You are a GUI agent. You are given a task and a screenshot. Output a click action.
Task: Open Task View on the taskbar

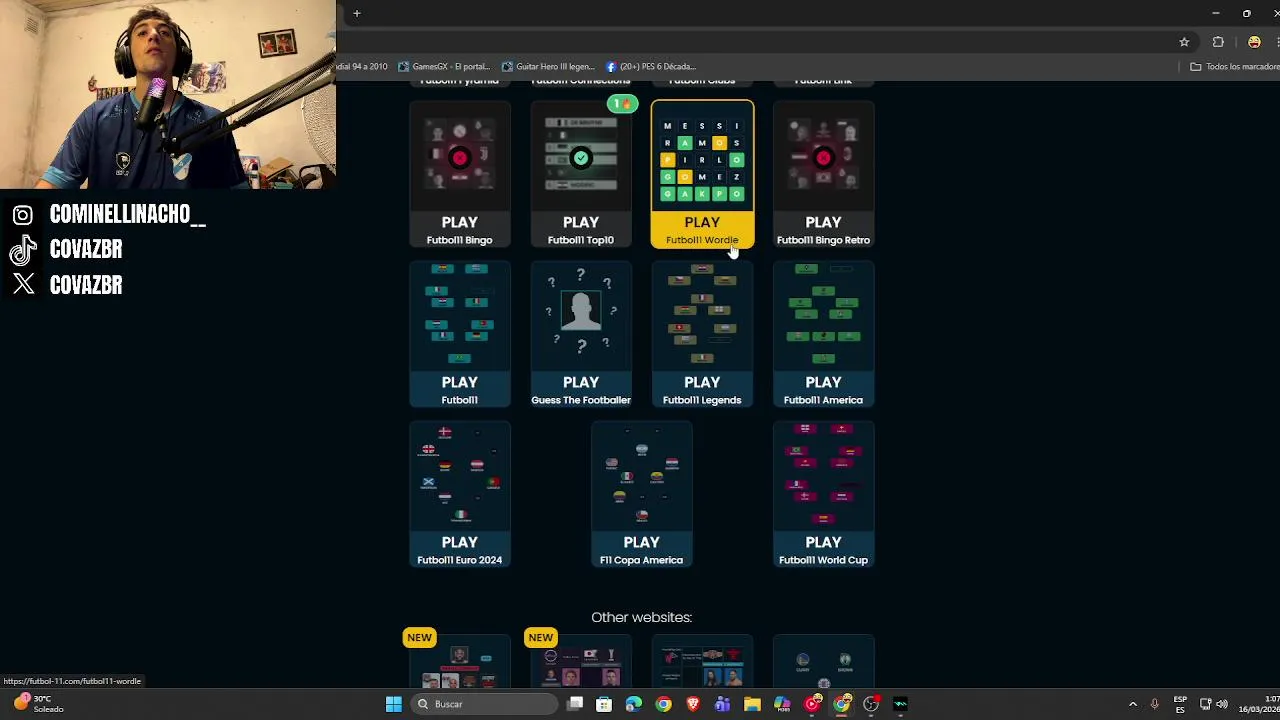point(575,704)
